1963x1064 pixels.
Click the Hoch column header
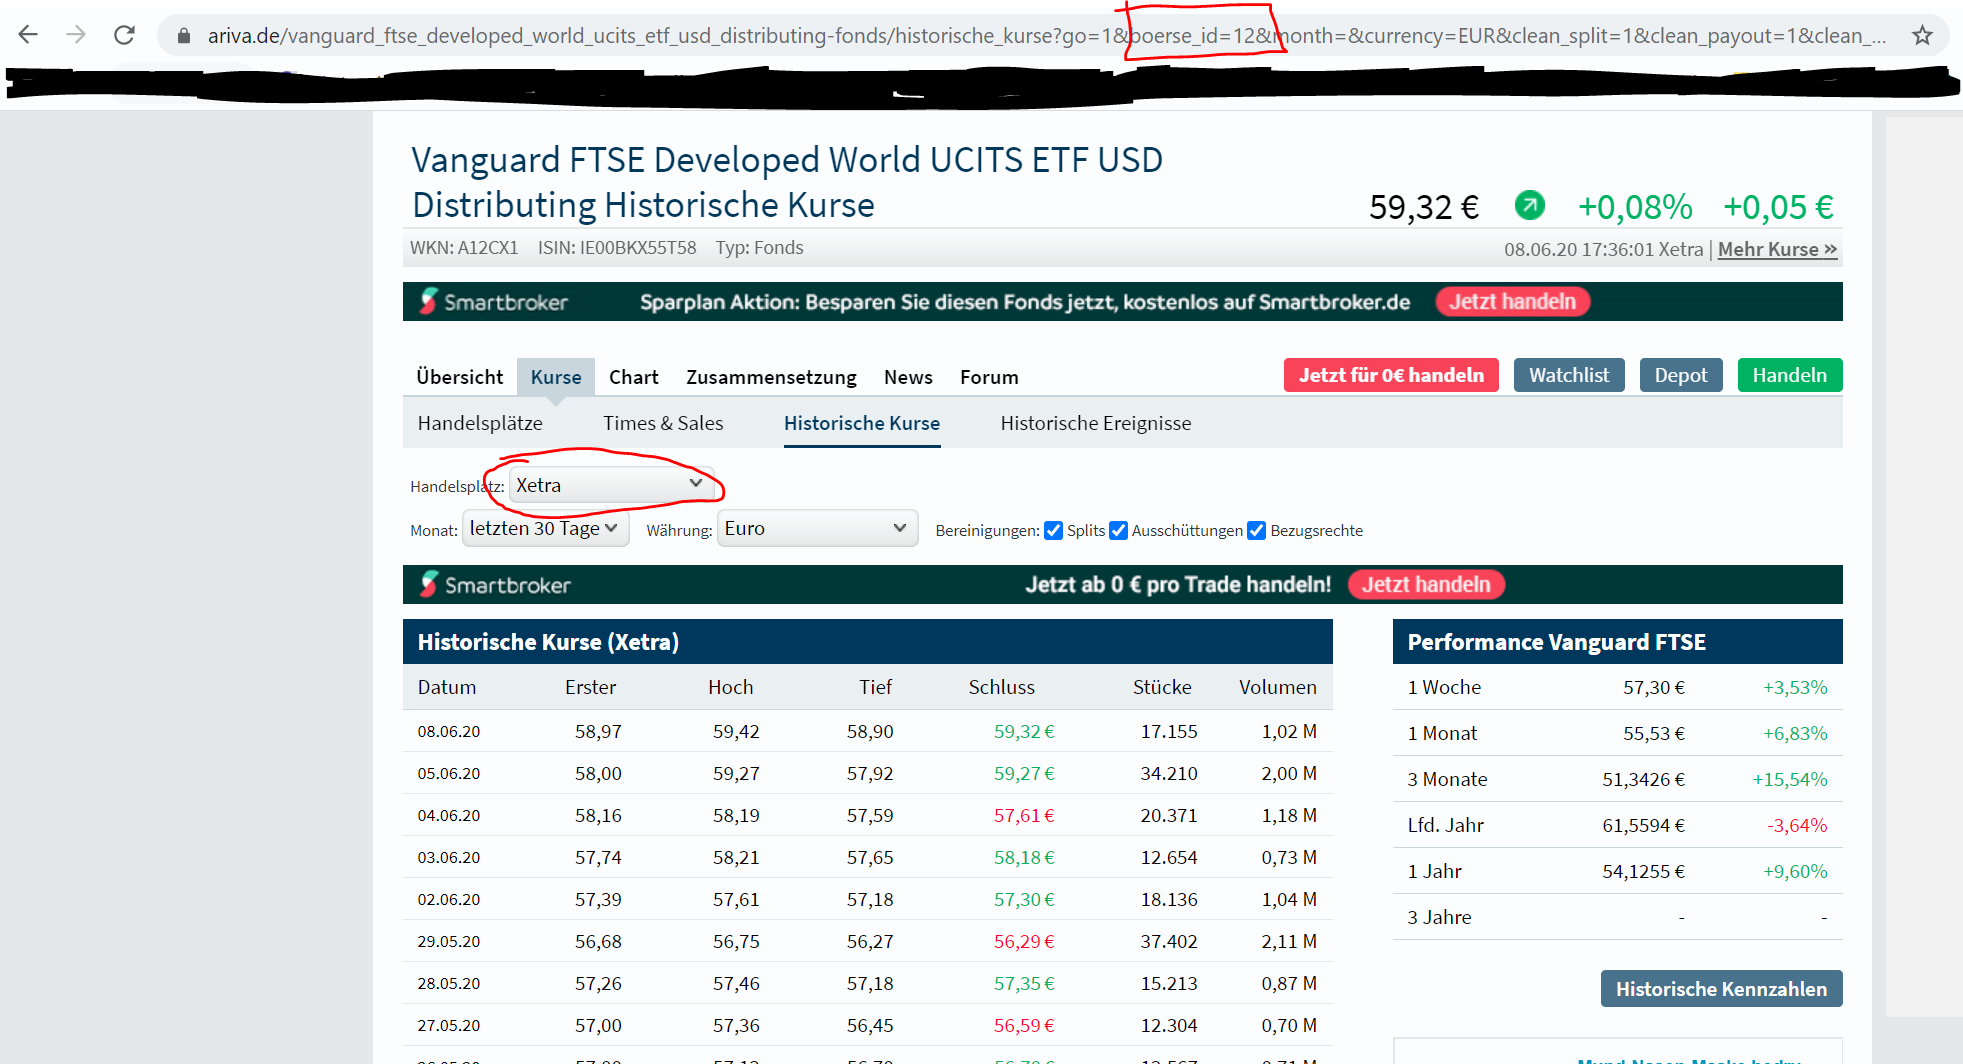[731, 687]
